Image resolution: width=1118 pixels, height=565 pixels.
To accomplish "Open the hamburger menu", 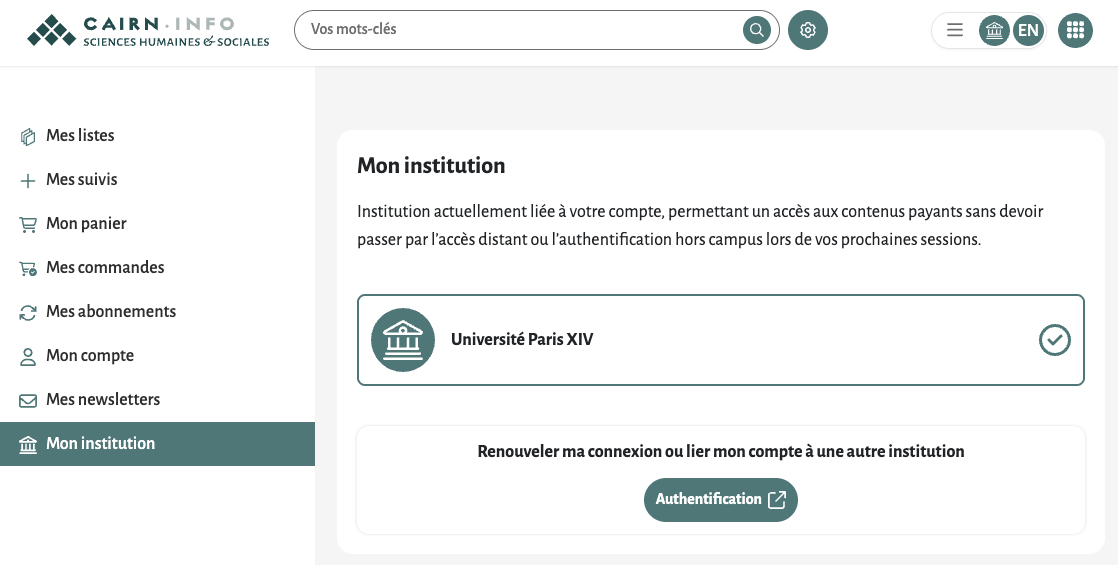I will (955, 30).
